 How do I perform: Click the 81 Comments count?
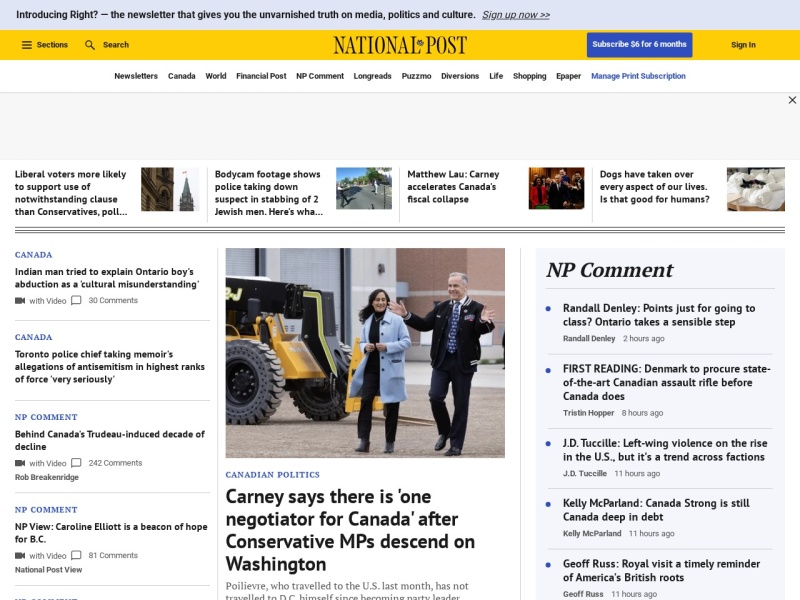pyautogui.click(x=113, y=555)
